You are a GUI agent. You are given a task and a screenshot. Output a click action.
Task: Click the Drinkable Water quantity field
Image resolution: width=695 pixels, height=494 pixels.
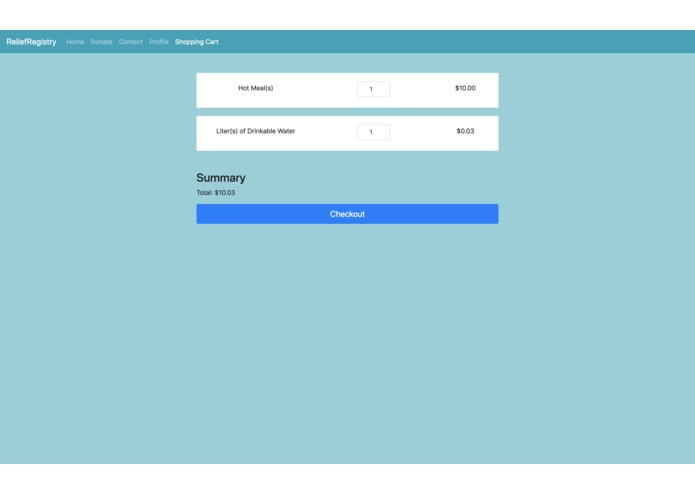tap(373, 132)
